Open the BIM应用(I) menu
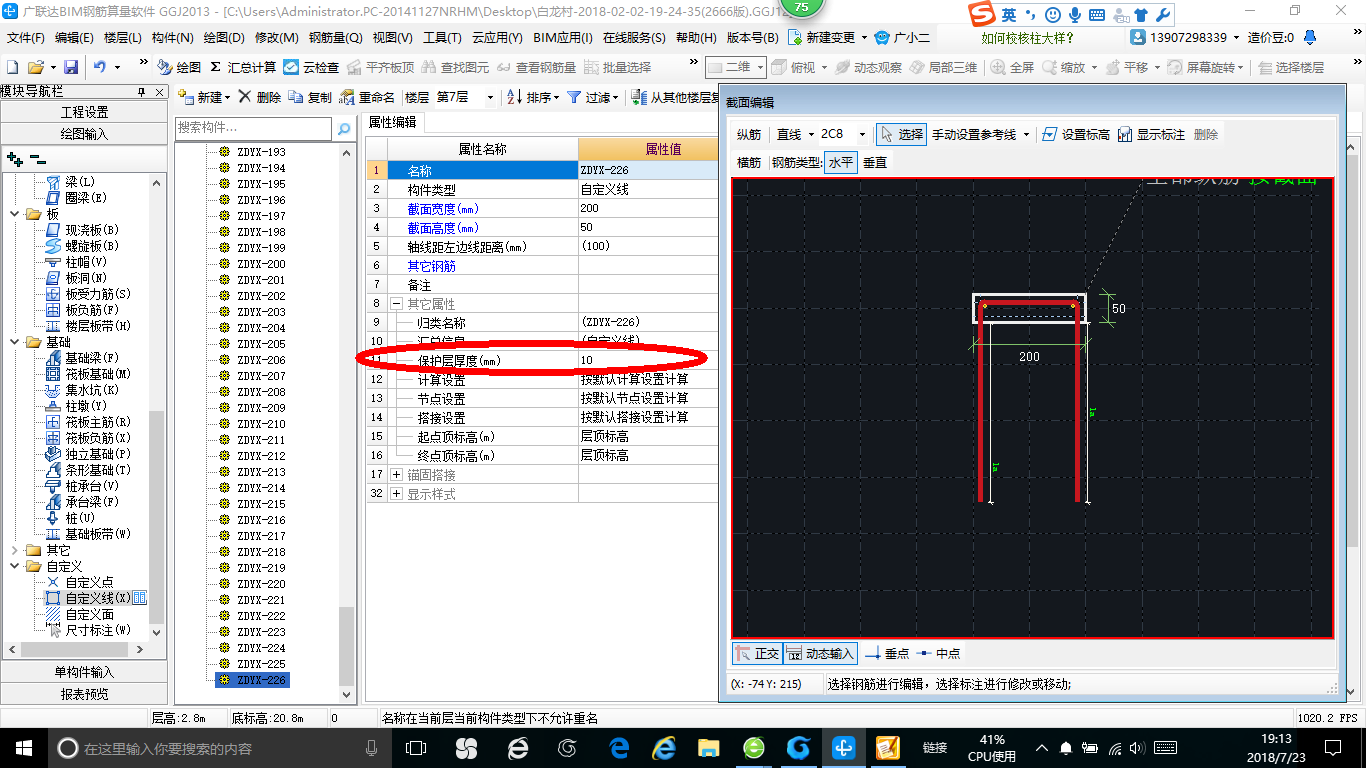The height and width of the screenshot is (768, 1366). [563, 37]
